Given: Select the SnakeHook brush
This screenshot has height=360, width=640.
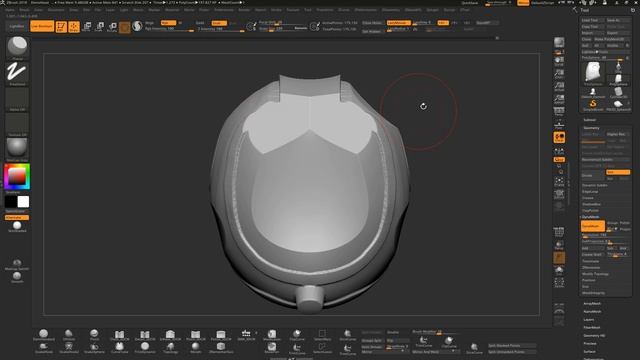Looking at the screenshot, I should pyautogui.click(x=44, y=347).
